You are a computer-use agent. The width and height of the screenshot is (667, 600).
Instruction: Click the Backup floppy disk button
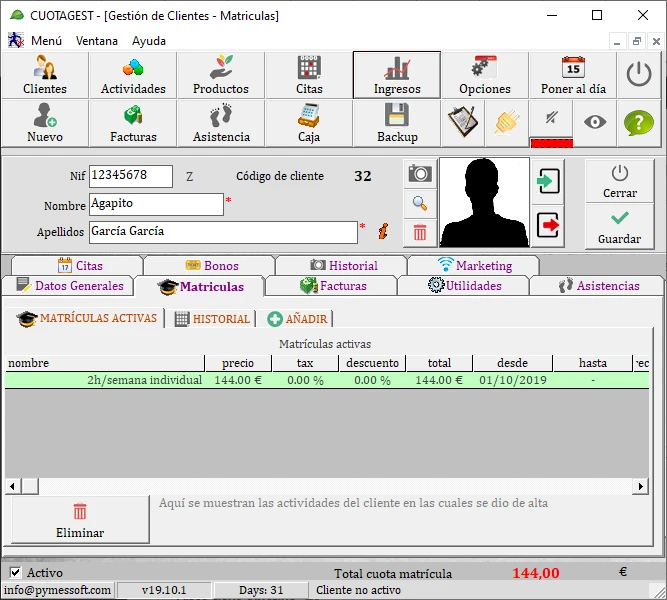[x=397, y=123]
